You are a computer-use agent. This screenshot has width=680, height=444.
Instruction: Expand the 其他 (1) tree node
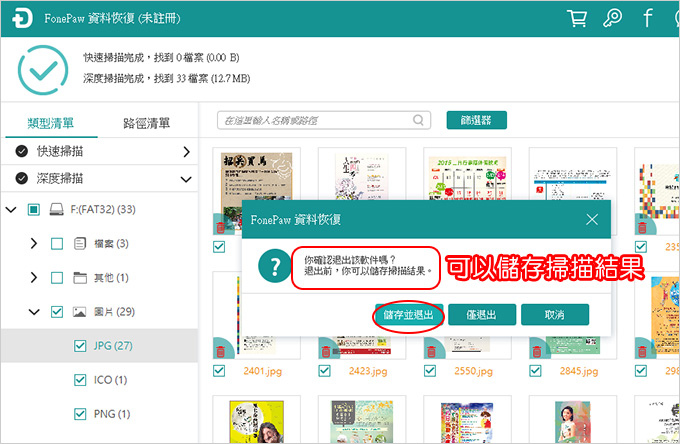(x=34, y=278)
